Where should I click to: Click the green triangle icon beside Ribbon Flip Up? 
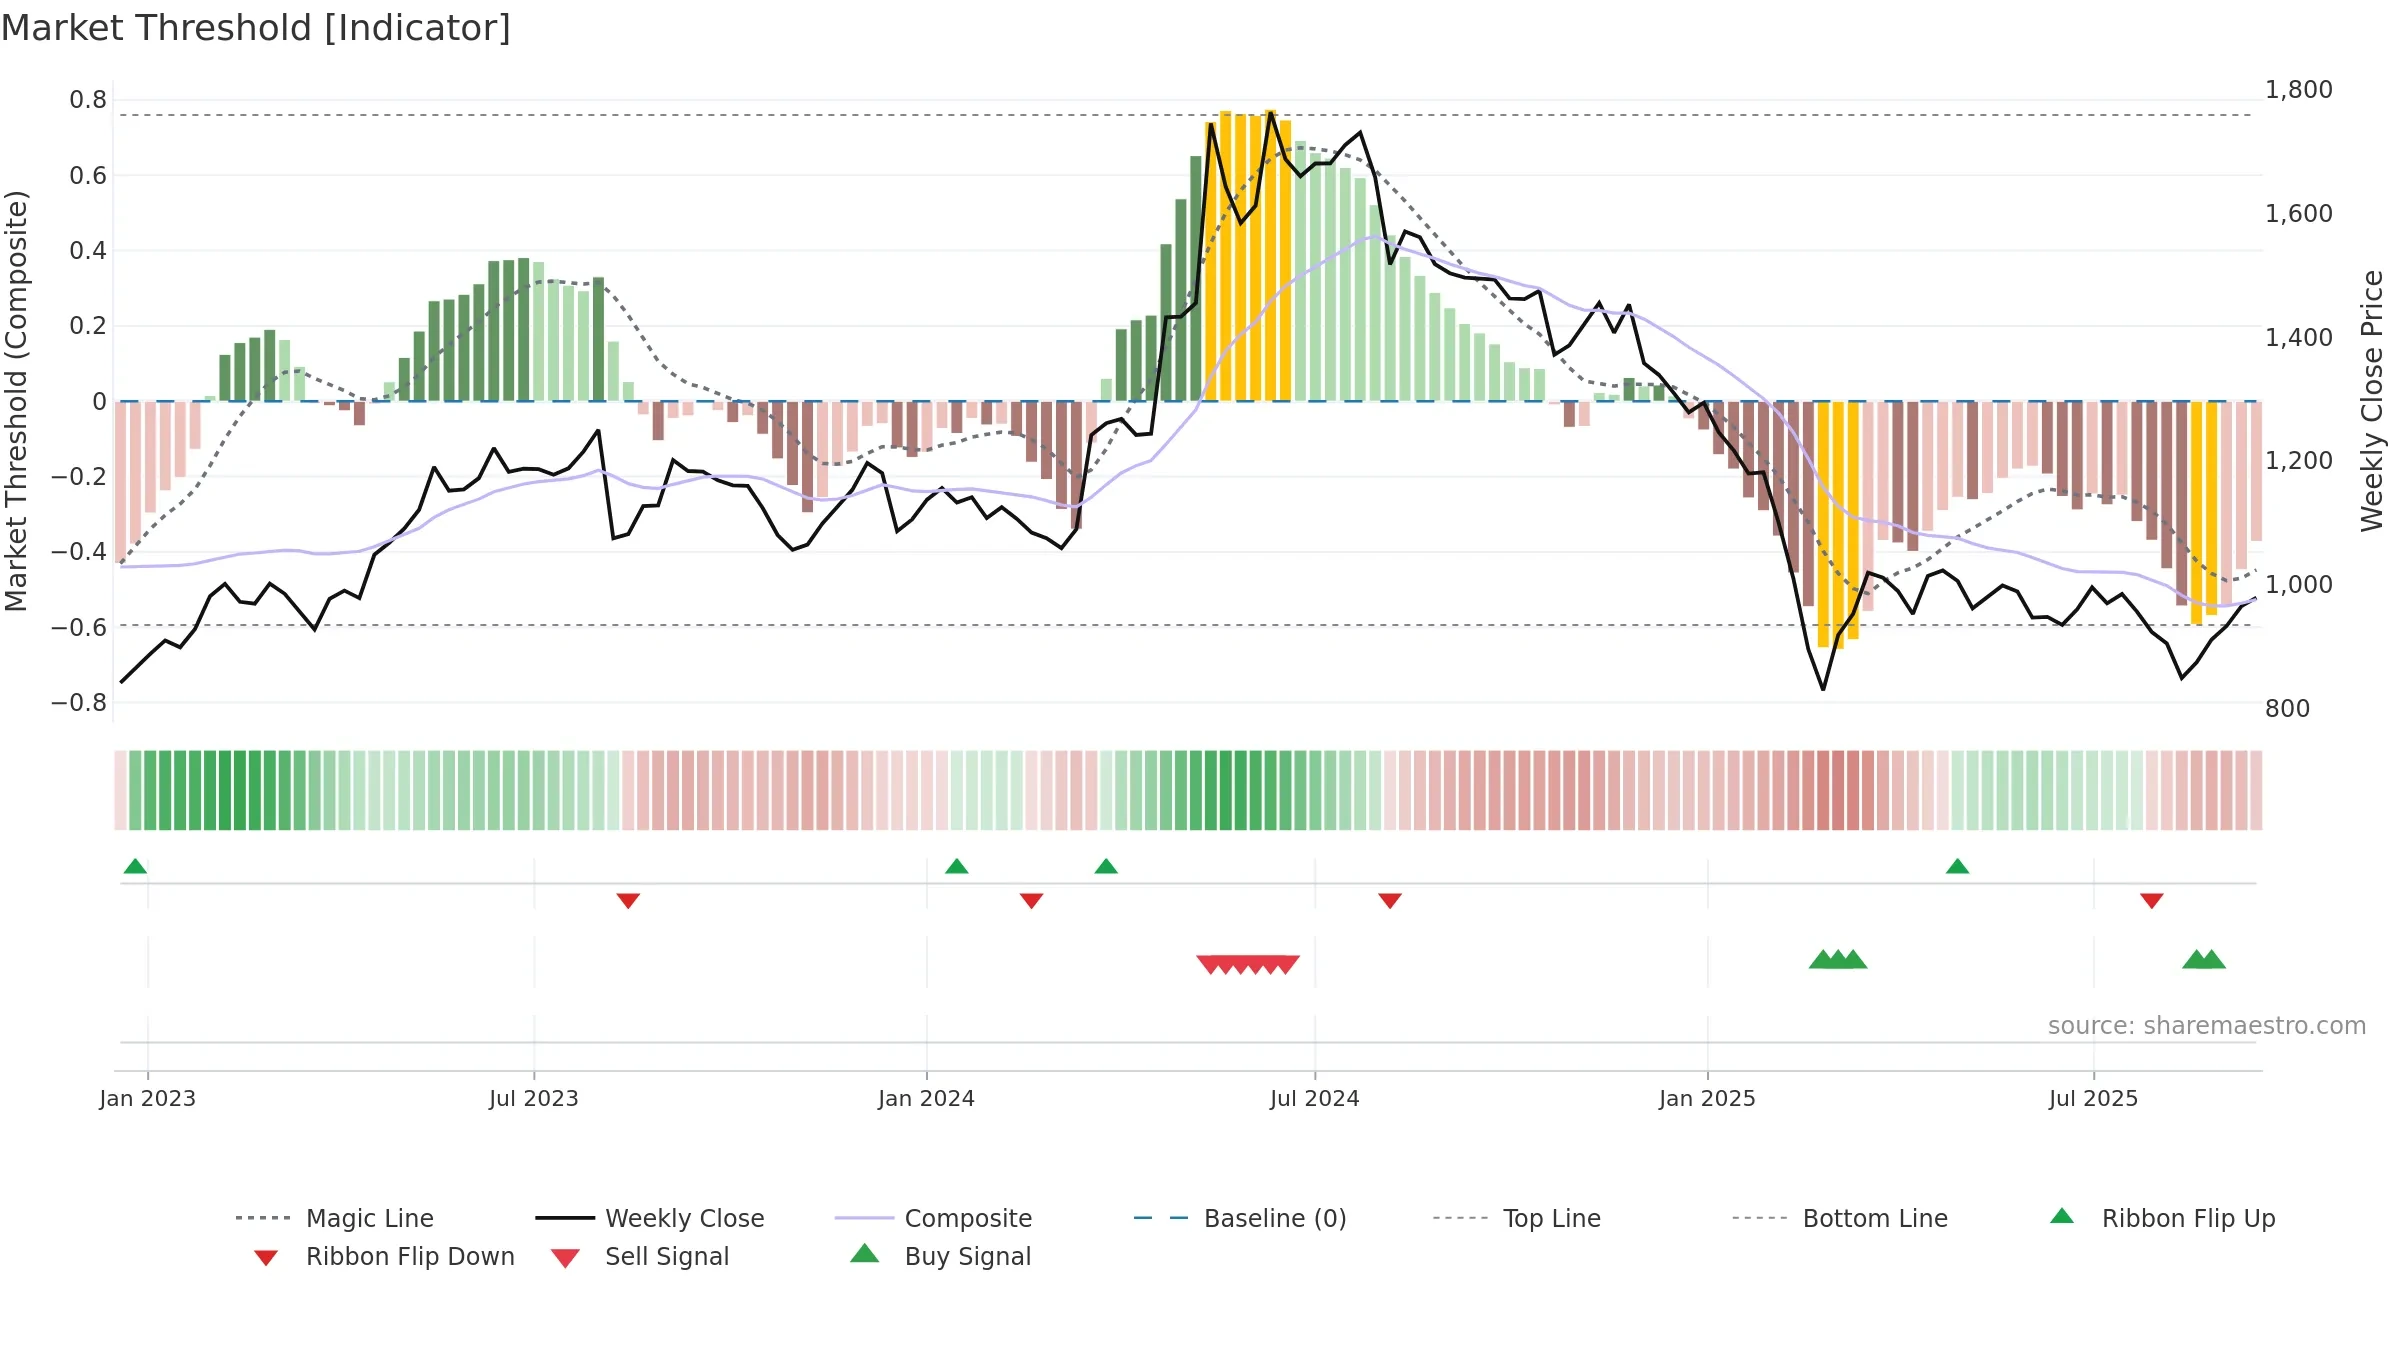click(x=2062, y=1216)
